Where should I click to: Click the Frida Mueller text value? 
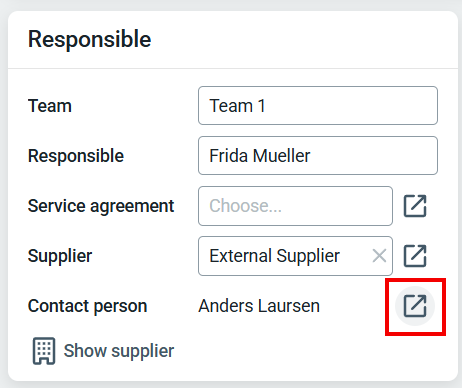(x=260, y=156)
